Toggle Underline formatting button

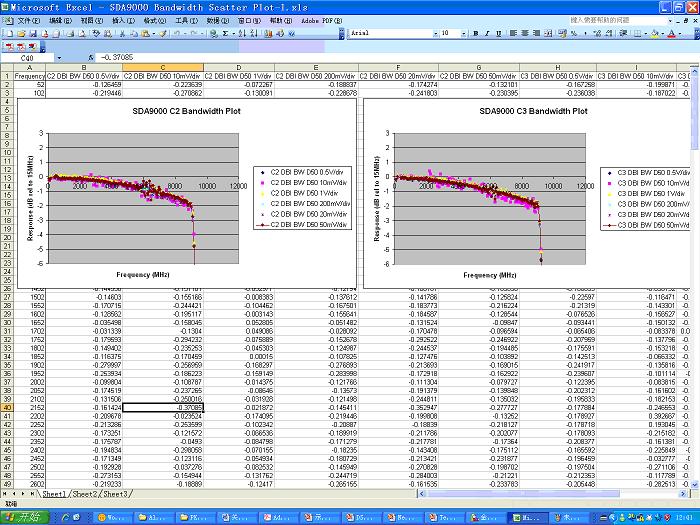[x=498, y=33]
